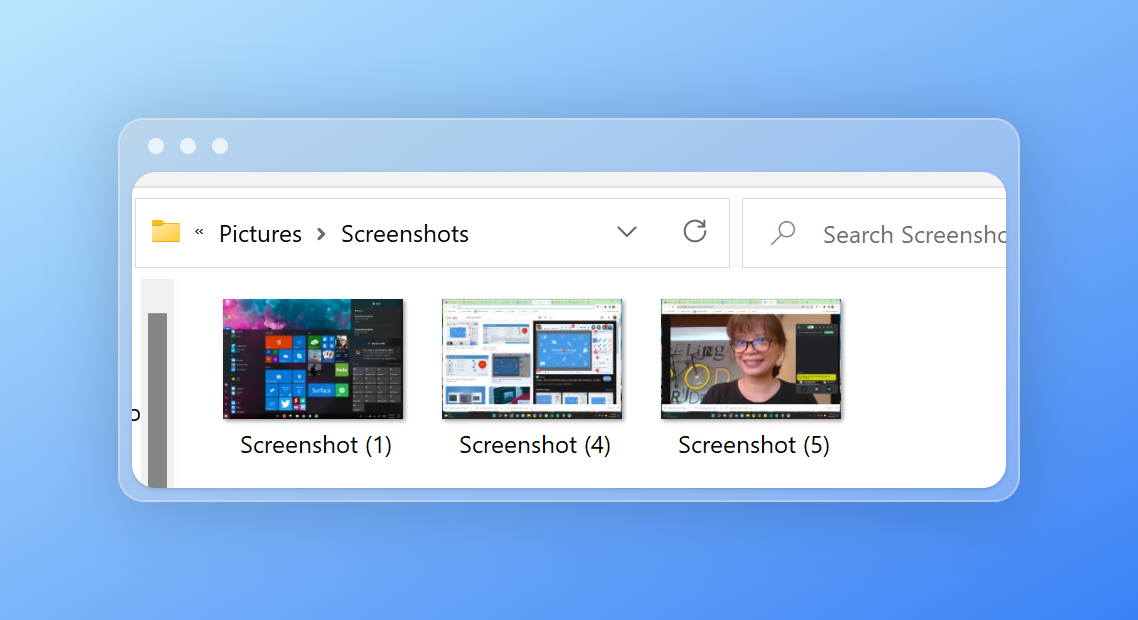The image size is (1138, 620).
Task: Select the Screenshot (4) file name
Action: [534, 445]
